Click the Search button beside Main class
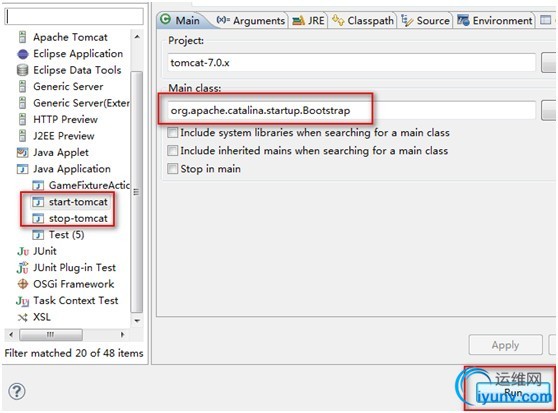The image size is (558, 413). [x=548, y=111]
